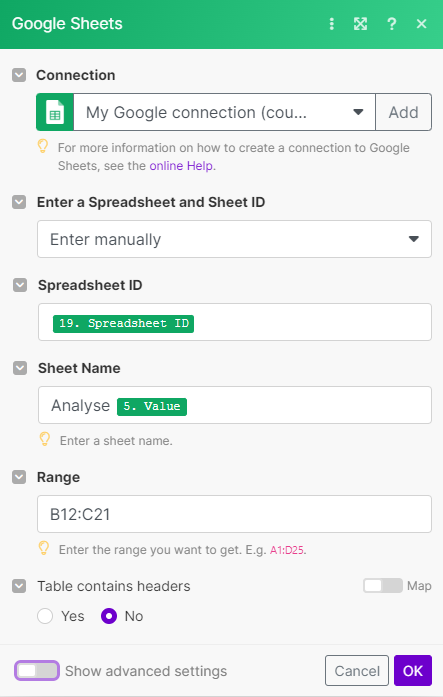The height and width of the screenshot is (697, 443).
Task: Open the Enter manually dropdown
Action: pyautogui.click(x=234, y=239)
